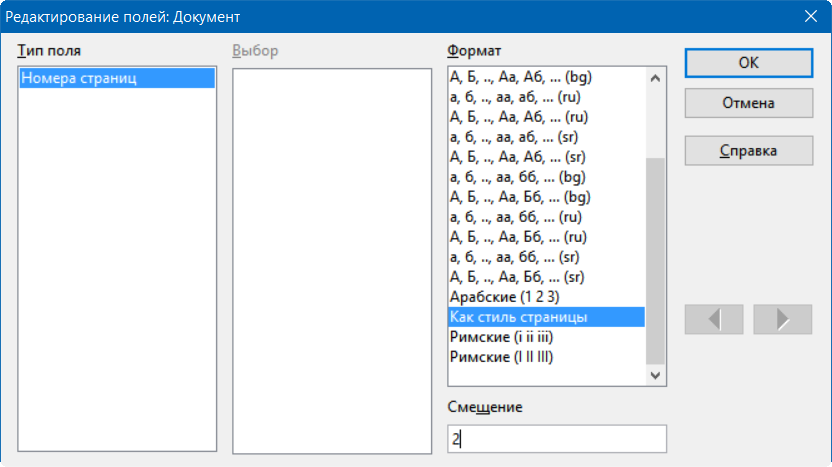This screenshot has width=832, height=467.
Task: Pick the last А, Б, .., Аа, Бб (sr) format
Action: [517, 277]
